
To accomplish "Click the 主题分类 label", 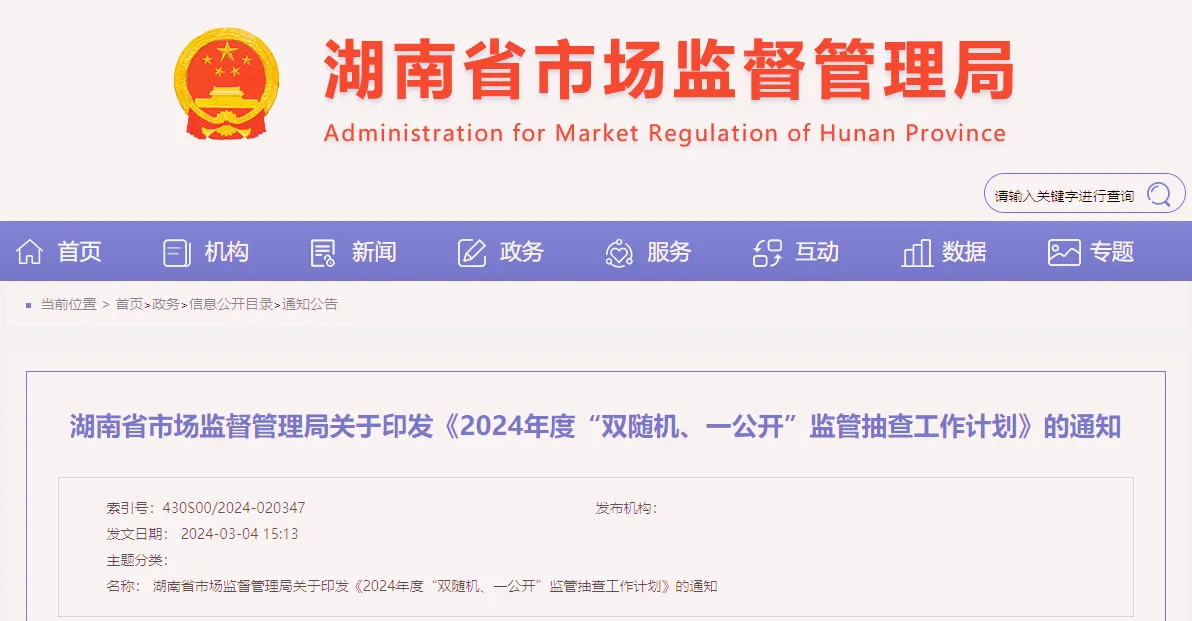I will point(137,560).
